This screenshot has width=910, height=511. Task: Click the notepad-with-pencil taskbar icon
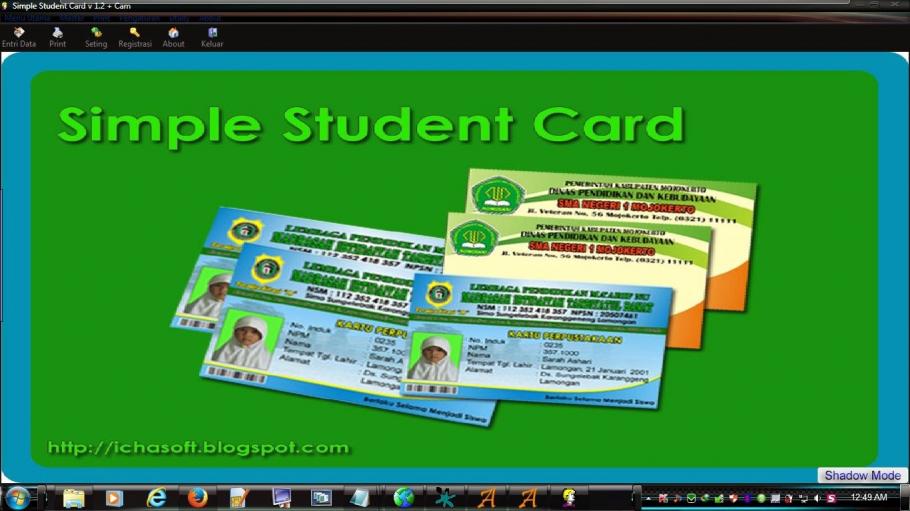[239, 498]
